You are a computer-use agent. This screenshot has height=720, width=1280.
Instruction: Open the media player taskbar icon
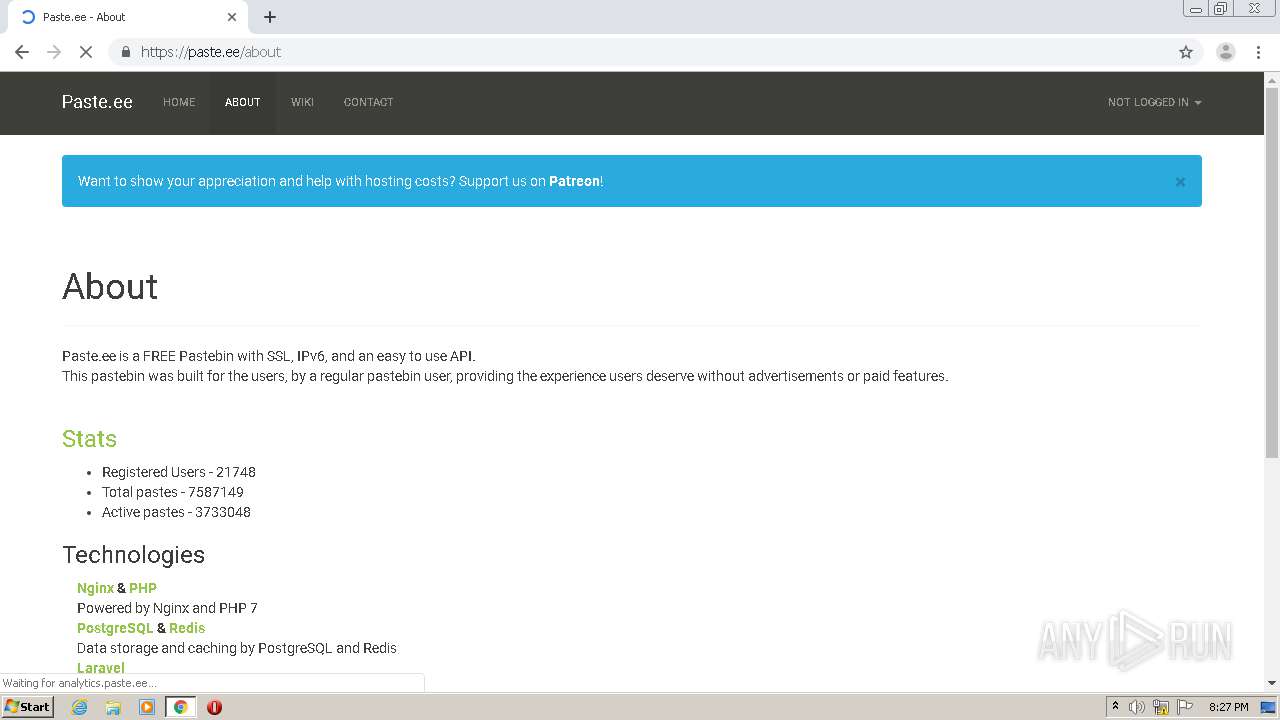click(147, 707)
